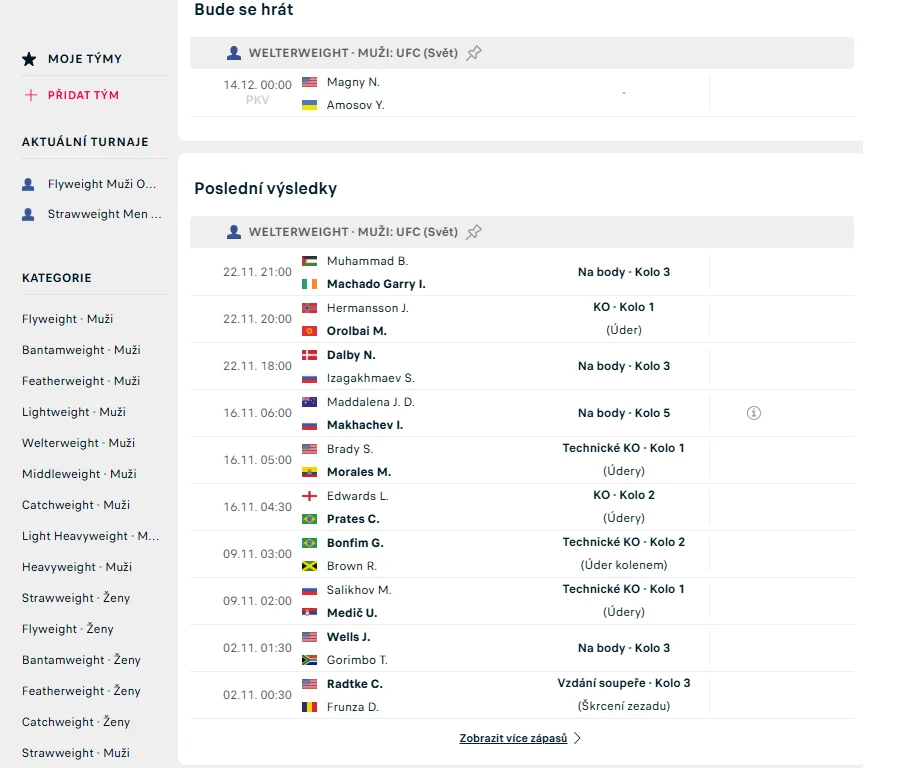Select Welterweight - Muži category
This screenshot has height=768, width=908.
point(78,443)
